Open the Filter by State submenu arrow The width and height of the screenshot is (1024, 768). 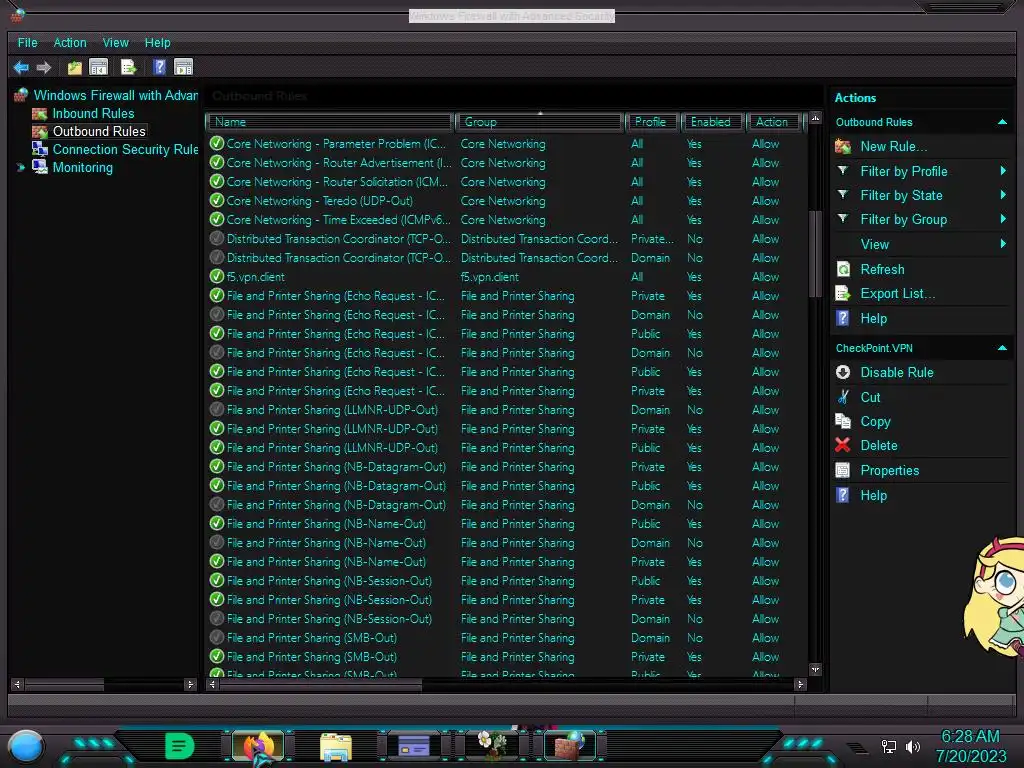point(1003,195)
